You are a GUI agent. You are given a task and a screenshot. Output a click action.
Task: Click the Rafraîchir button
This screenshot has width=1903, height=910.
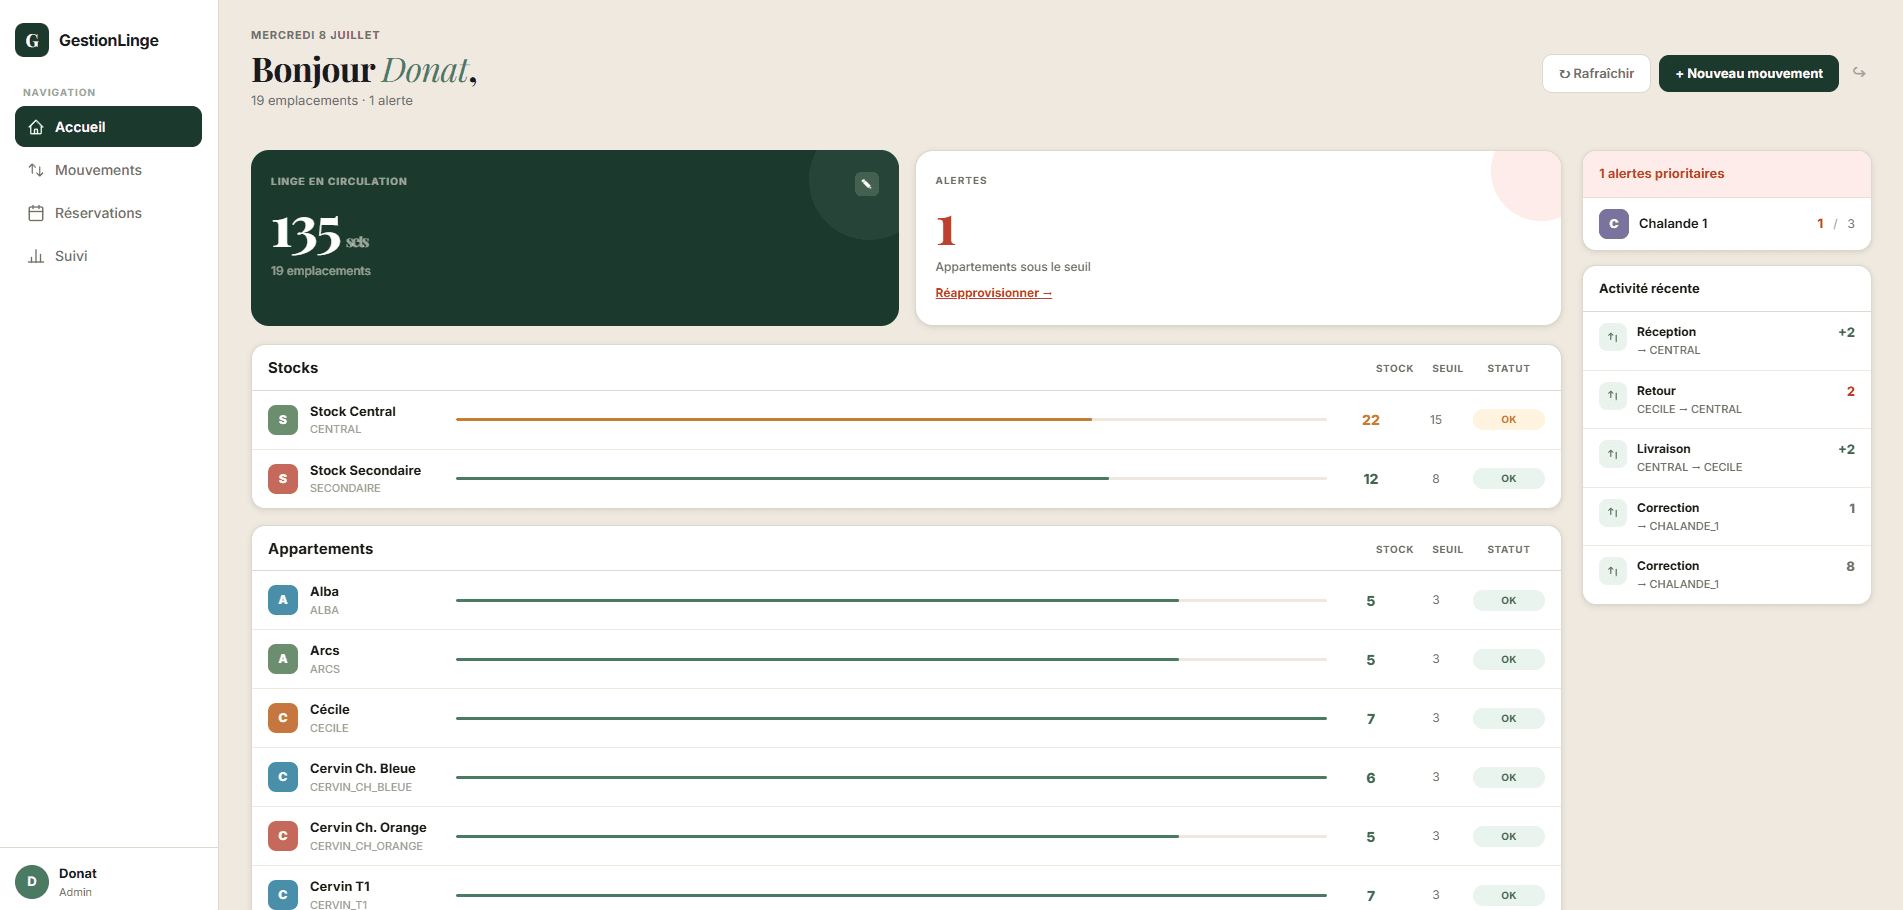point(1596,73)
